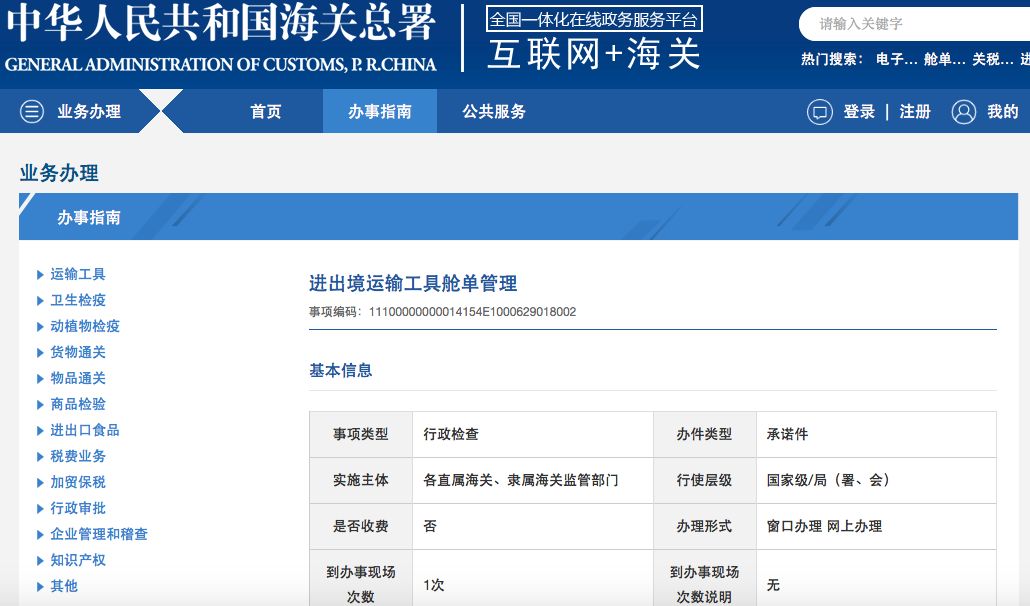Switch to the 首页 navigation tab
1030x606 pixels.
[265, 111]
